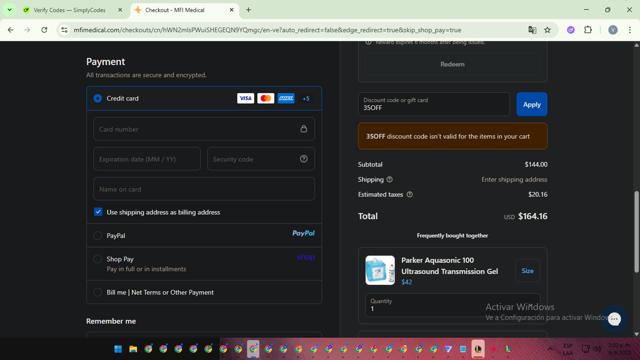Click the Shipping info question icon
Image resolution: width=640 pixels, height=360 pixels.
389,179
